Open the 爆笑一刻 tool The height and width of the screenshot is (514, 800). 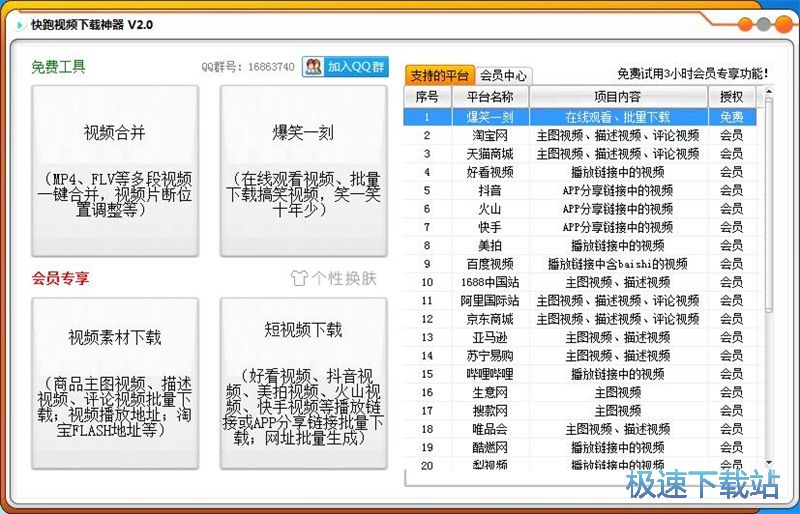[304, 171]
